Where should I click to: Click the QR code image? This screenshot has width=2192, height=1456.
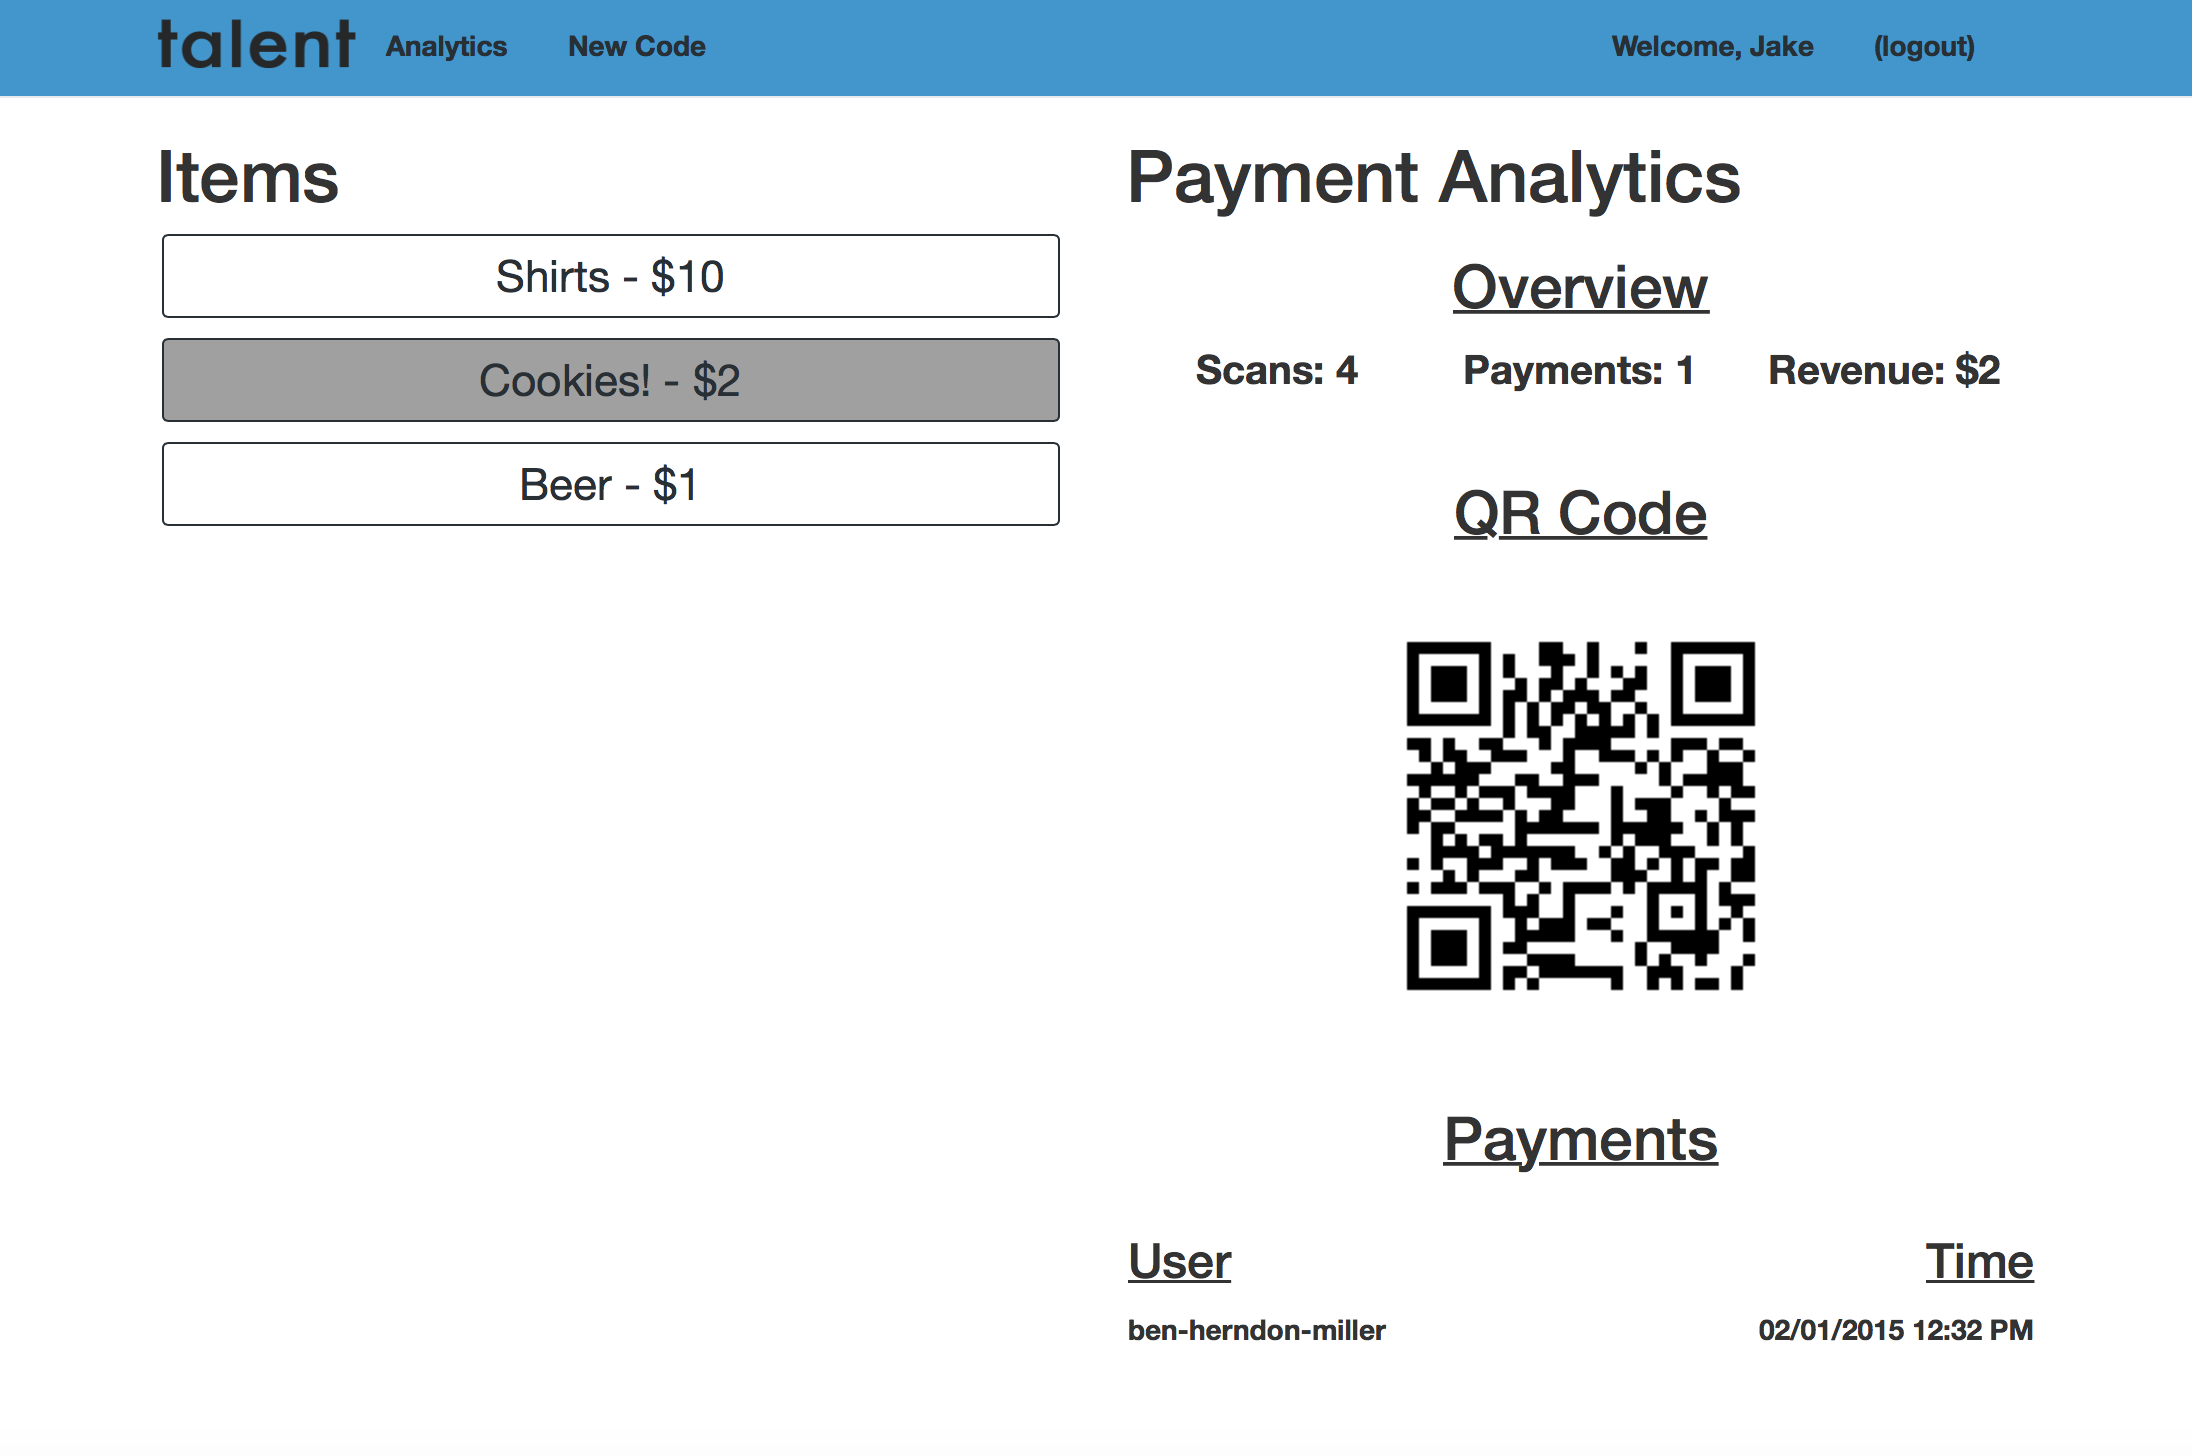click(x=1580, y=815)
